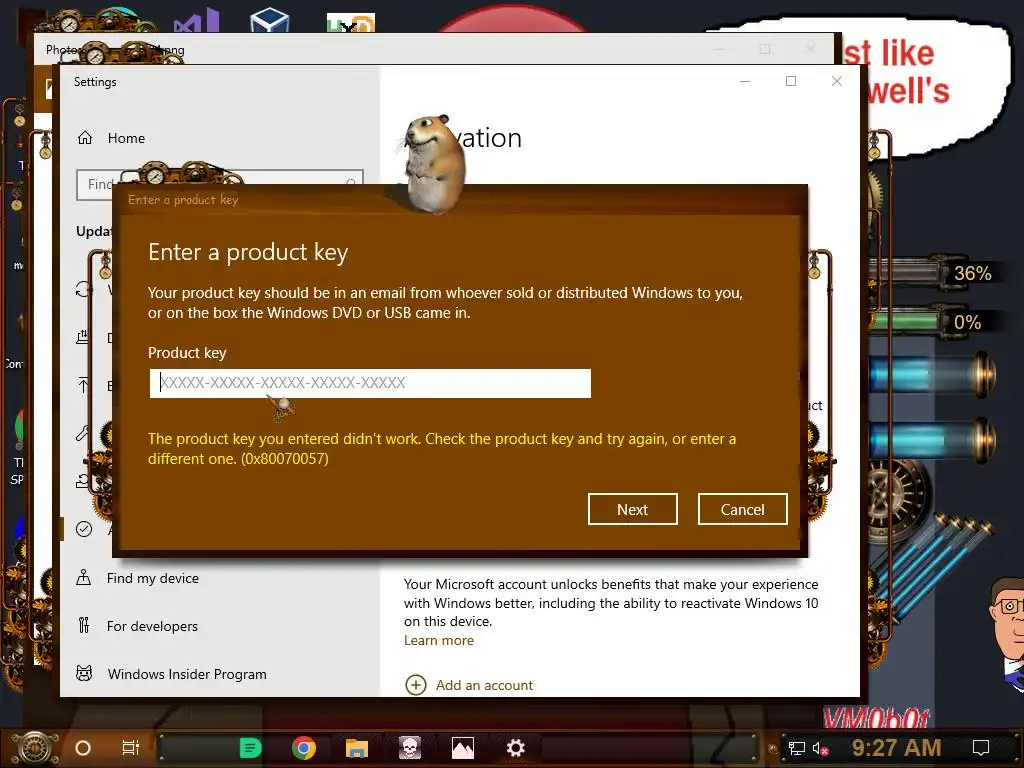Click Next in the product key dialog

pyautogui.click(x=632, y=509)
